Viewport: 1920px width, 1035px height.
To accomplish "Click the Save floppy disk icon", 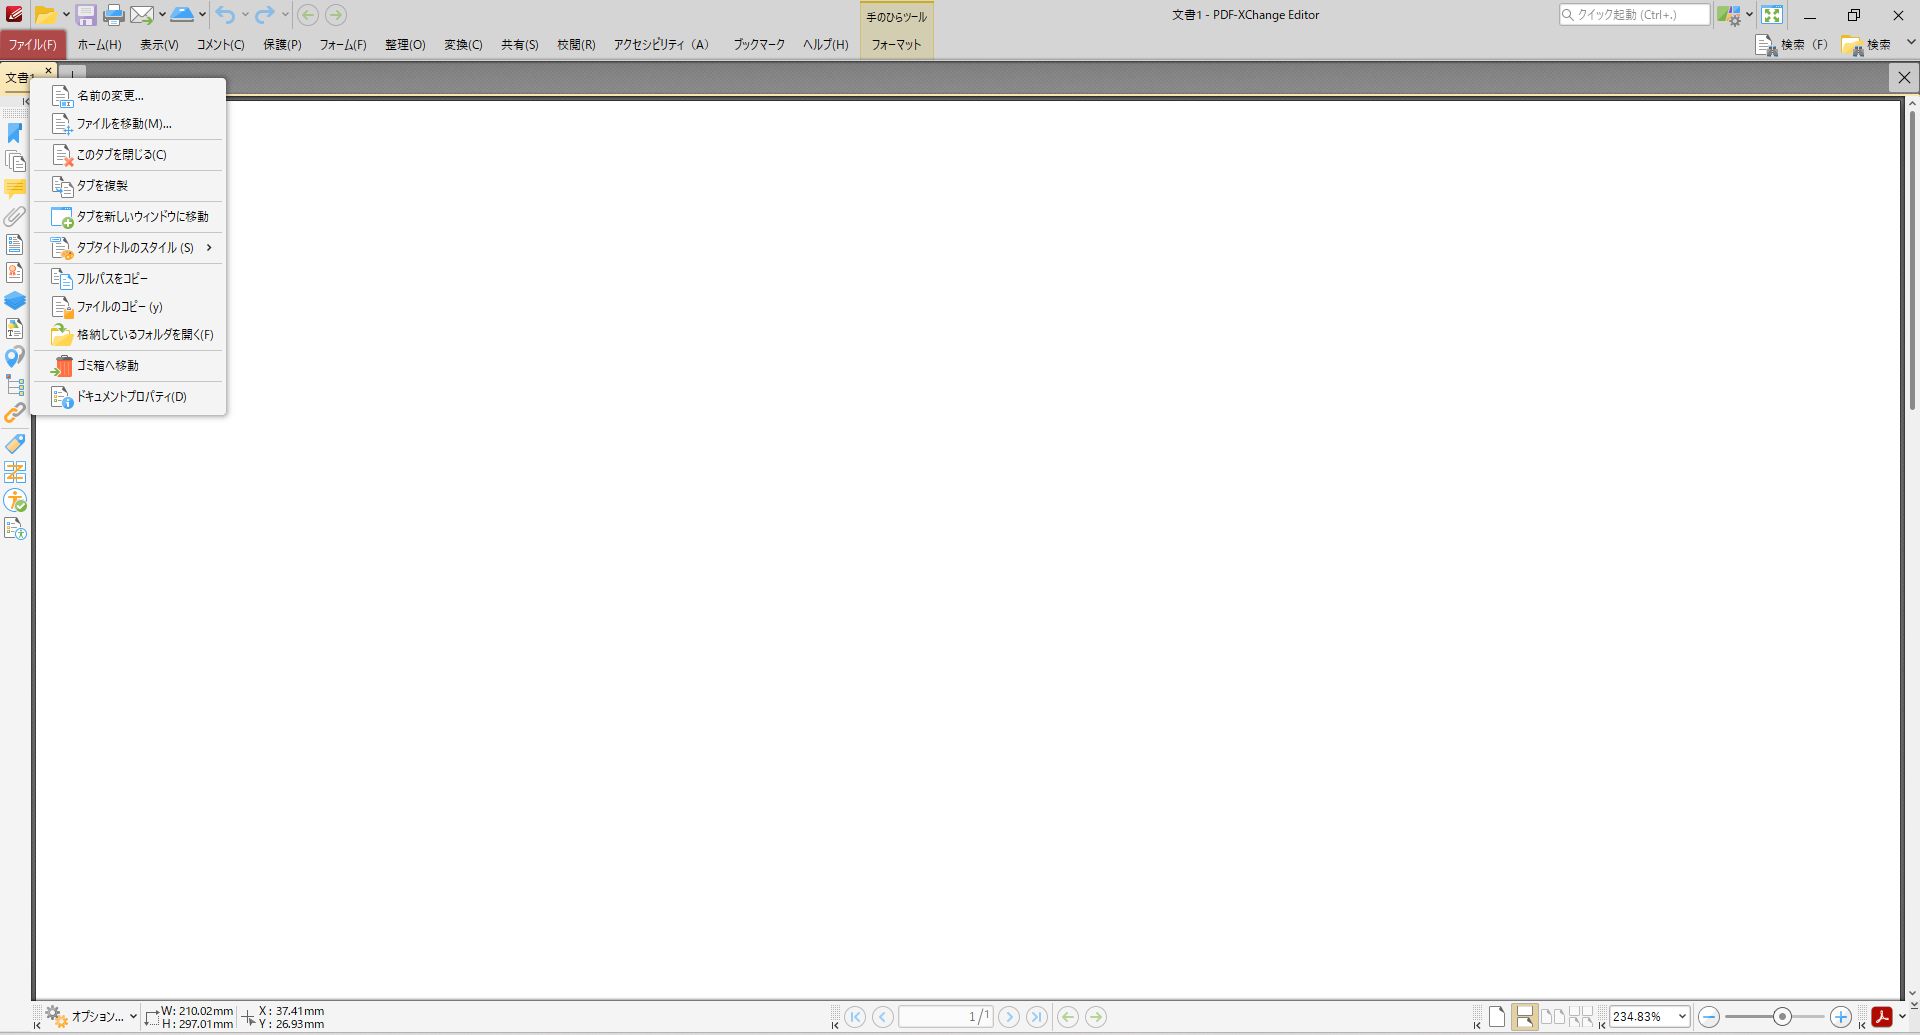I will click(x=86, y=15).
